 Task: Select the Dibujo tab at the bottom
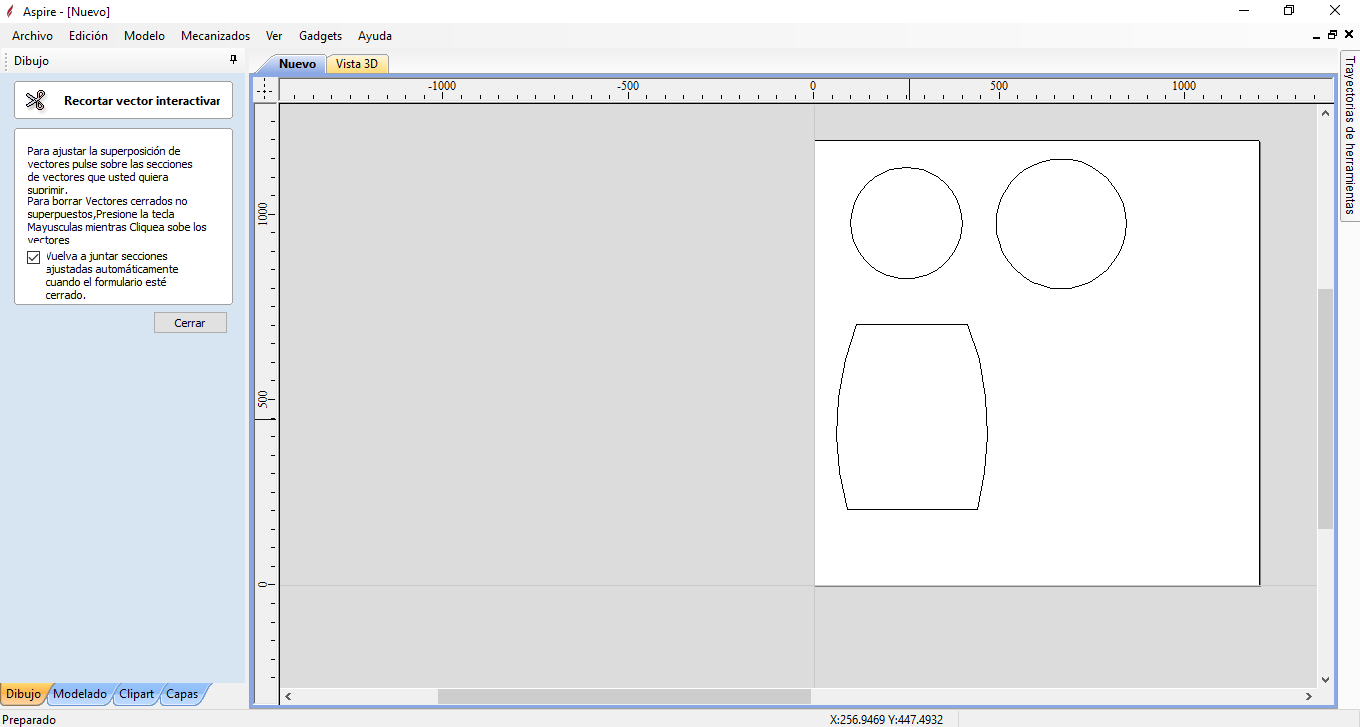[x=23, y=694]
